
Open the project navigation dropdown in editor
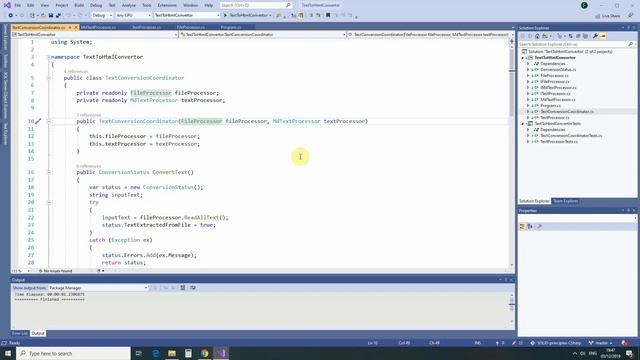click(95, 35)
